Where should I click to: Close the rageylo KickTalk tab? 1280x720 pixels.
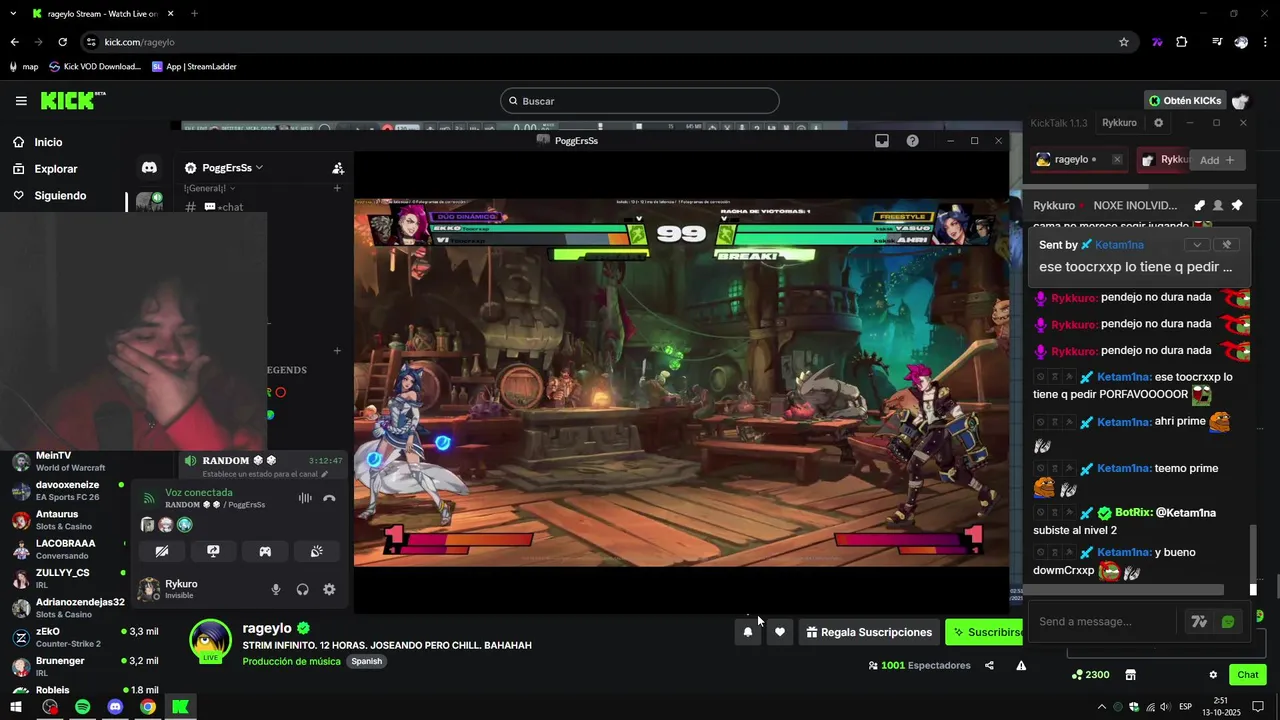point(1117,160)
